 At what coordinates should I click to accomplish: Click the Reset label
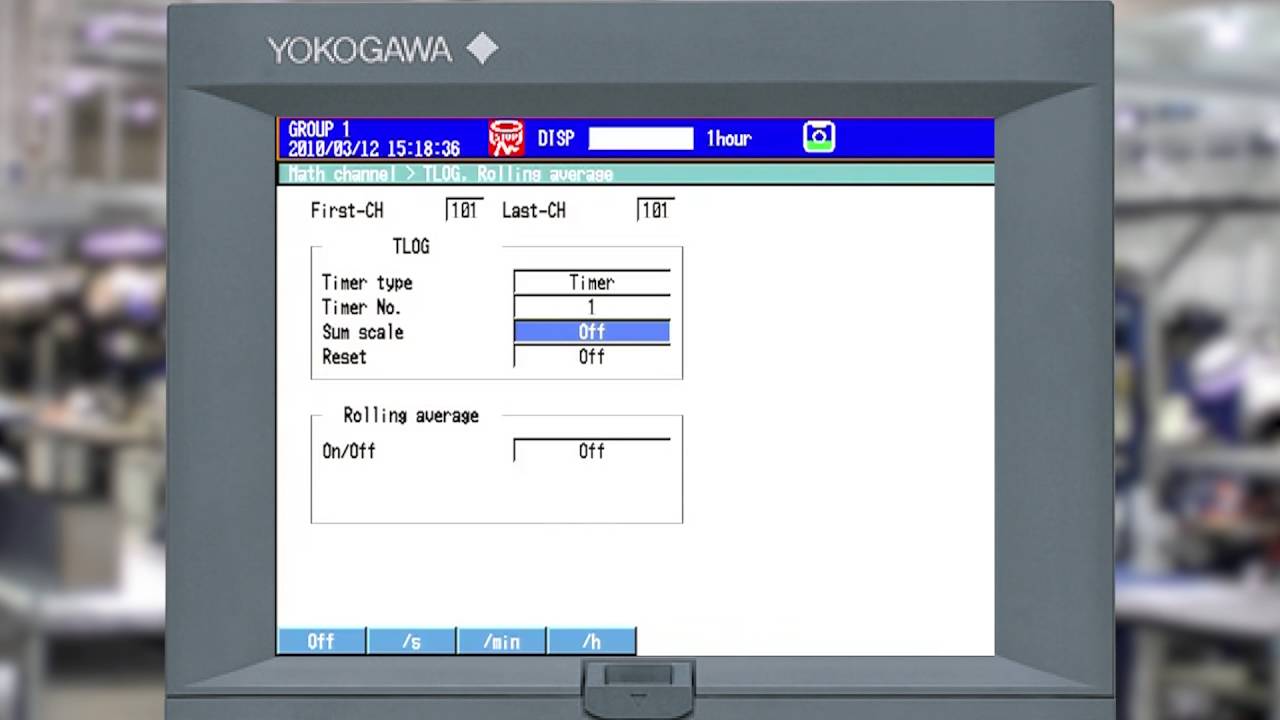click(x=344, y=356)
